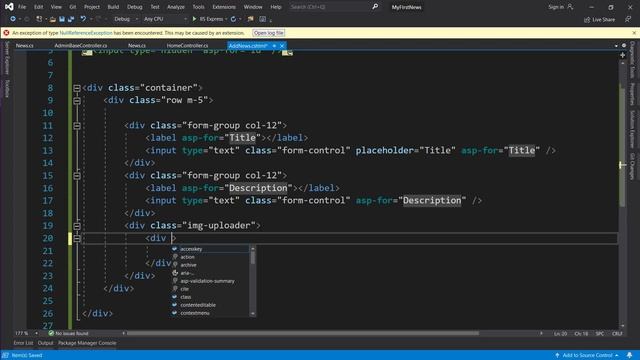Screen dimensions: 640x360
Task: Click the Undo toolbar icon
Action: pos(83,19)
